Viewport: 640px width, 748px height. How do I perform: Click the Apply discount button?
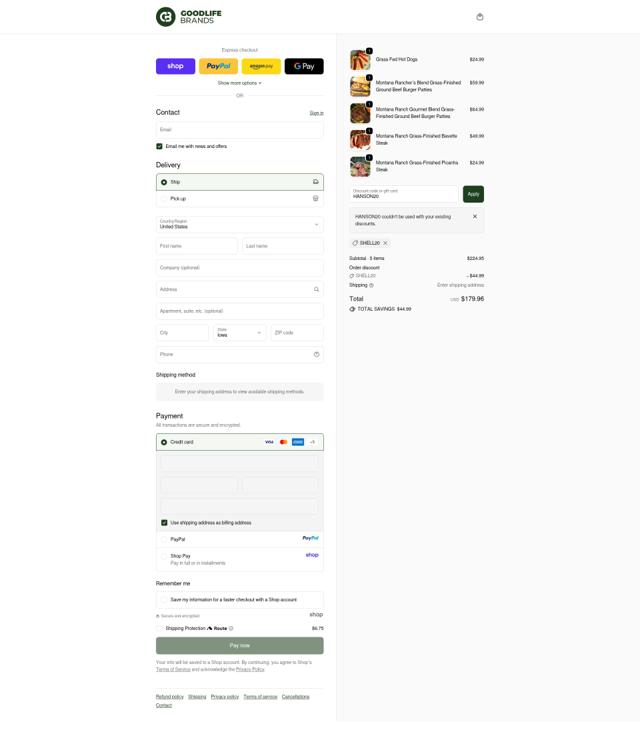[x=473, y=194]
